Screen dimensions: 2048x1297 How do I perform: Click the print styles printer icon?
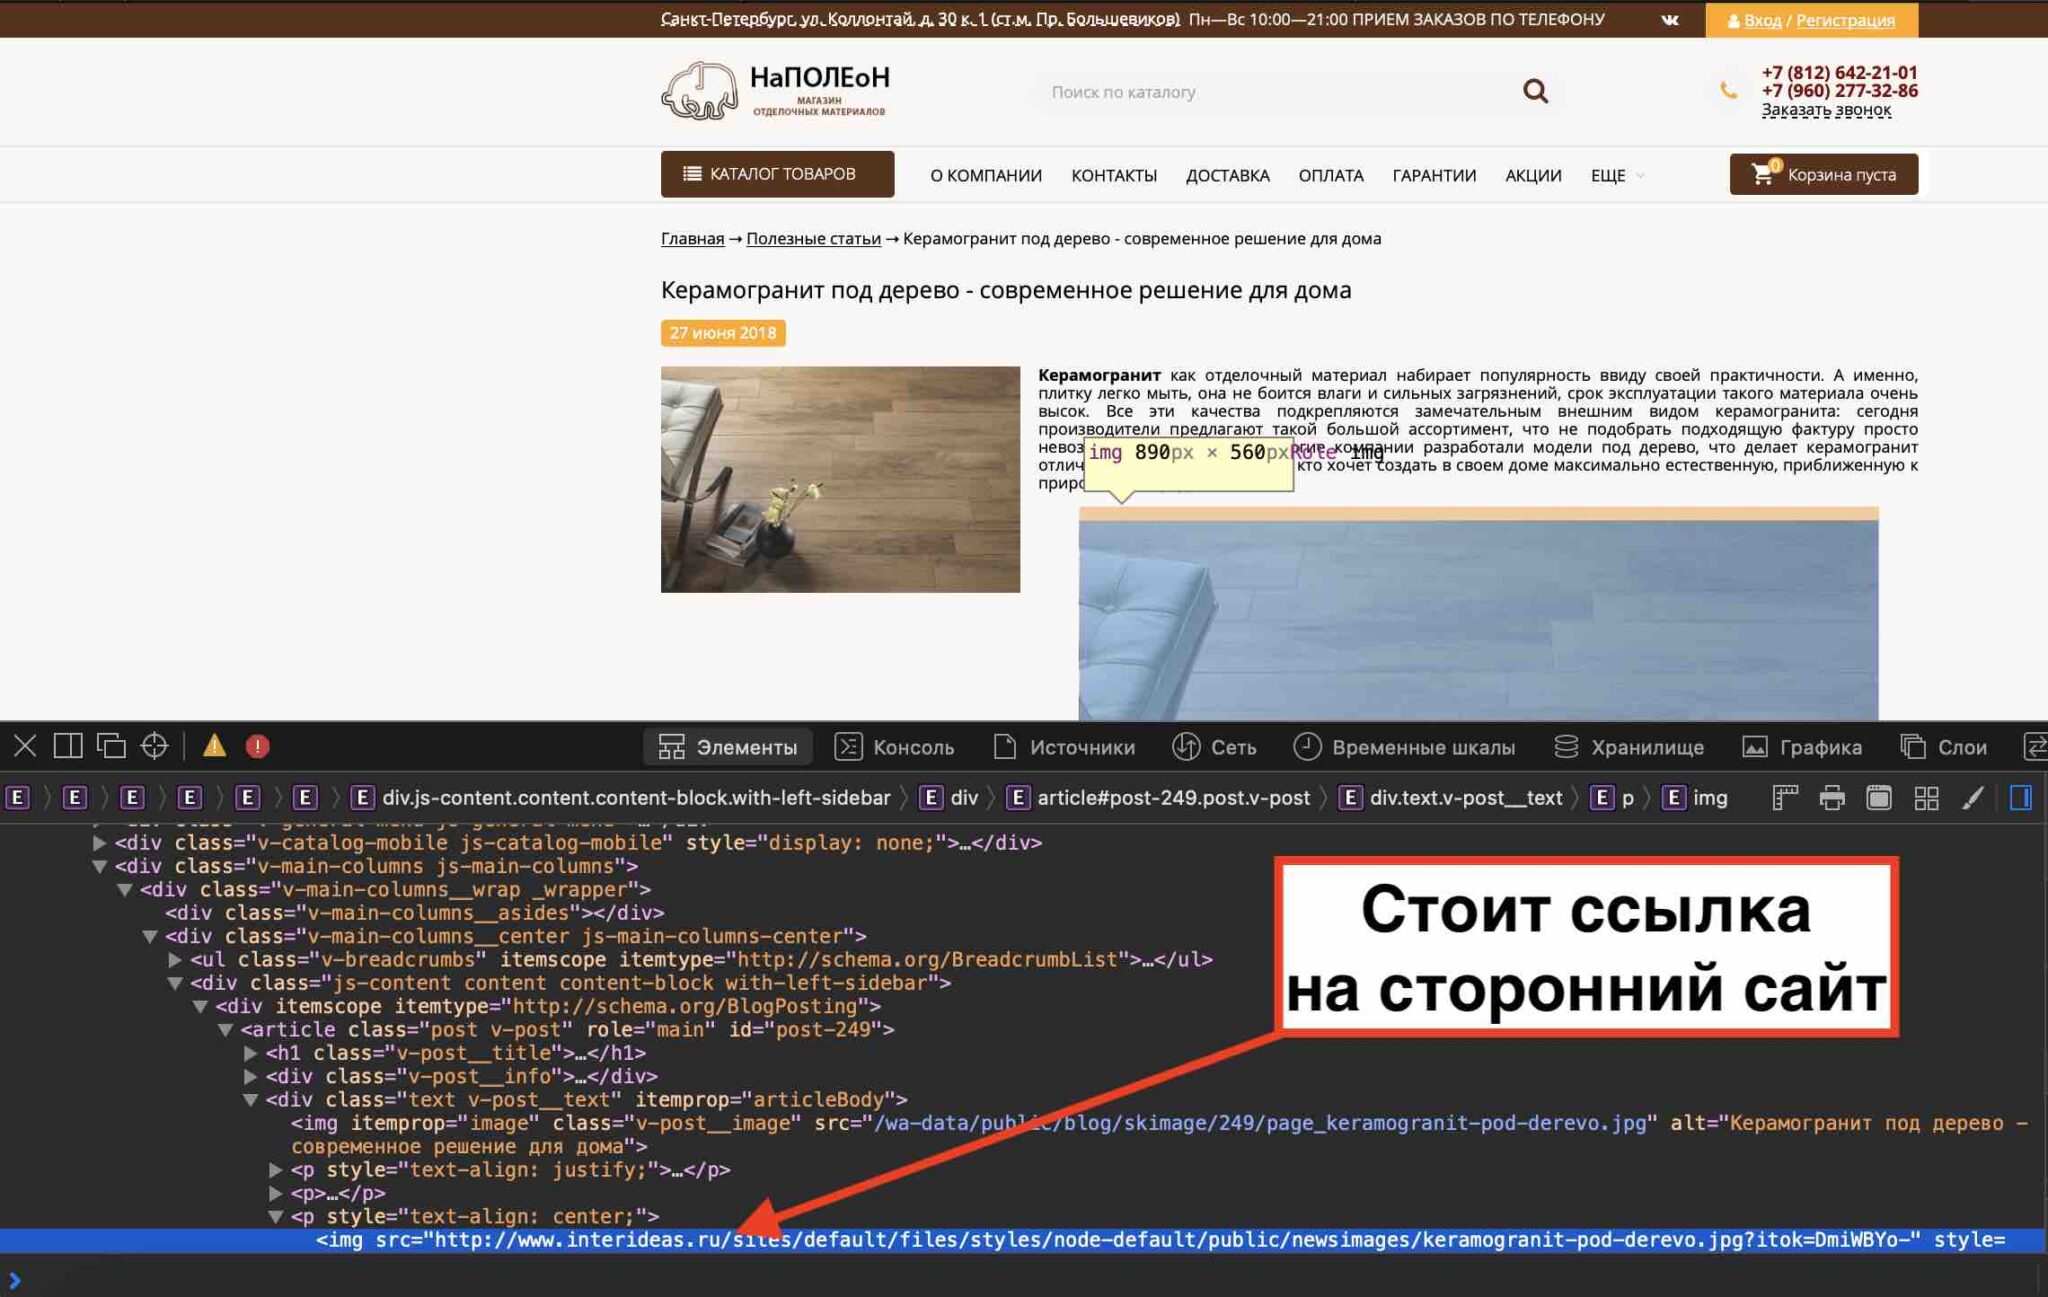tap(1831, 798)
